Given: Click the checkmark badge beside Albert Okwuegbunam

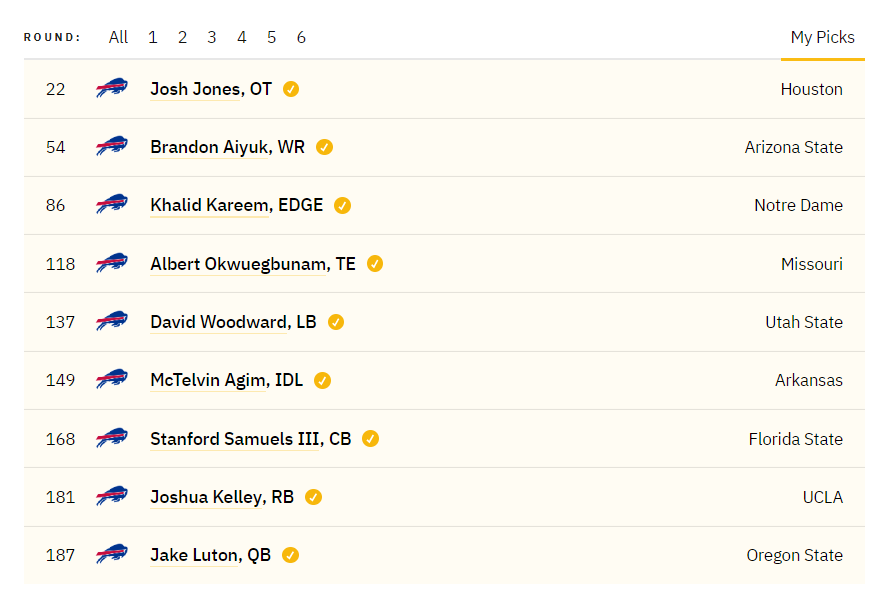Looking at the screenshot, I should 375,264.
